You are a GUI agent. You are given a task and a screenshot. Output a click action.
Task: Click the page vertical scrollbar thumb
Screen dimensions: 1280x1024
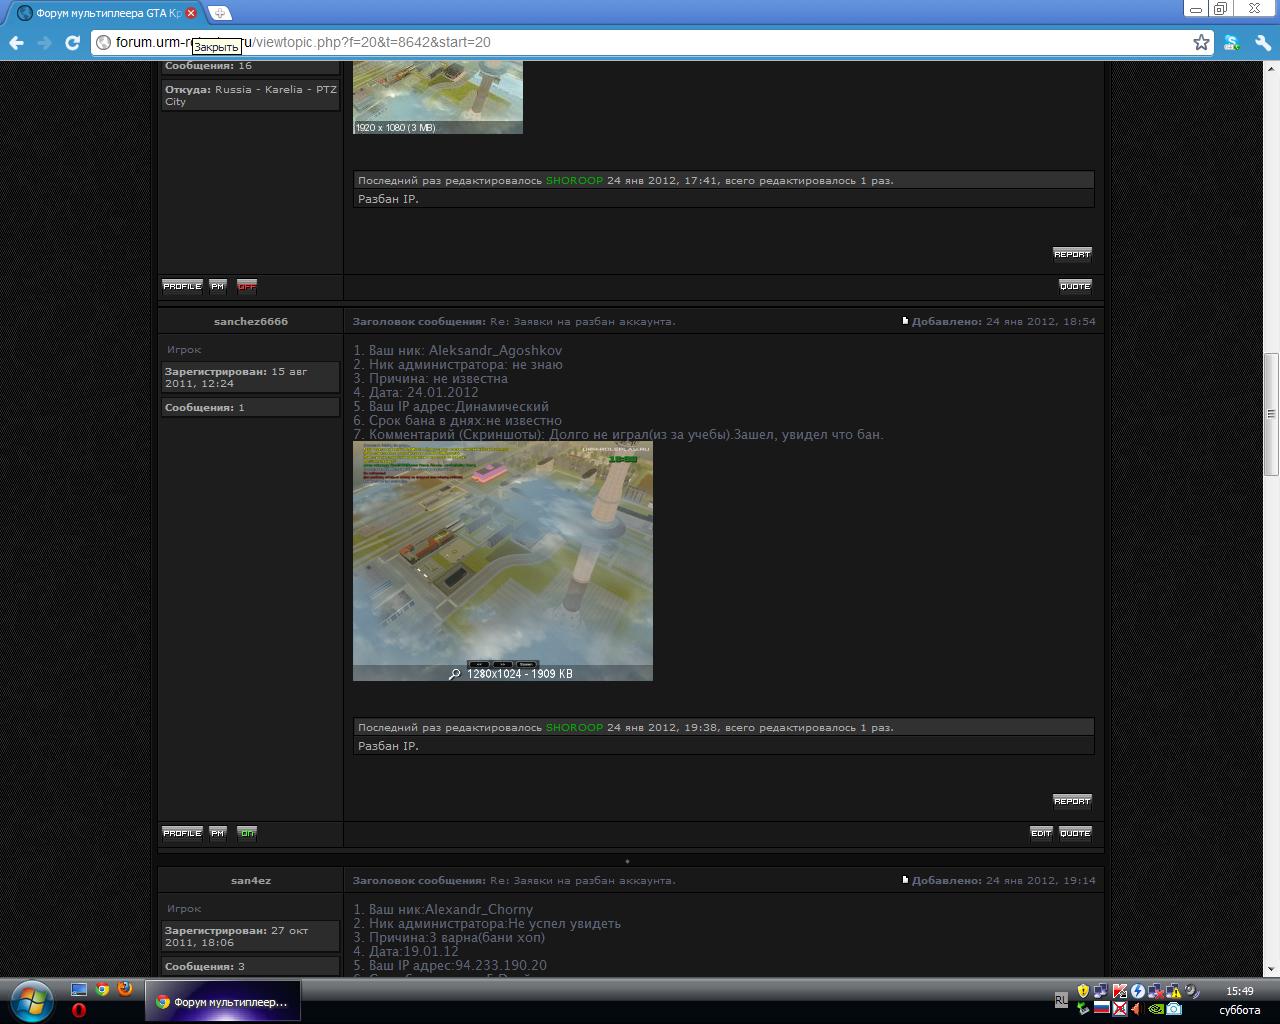1271,414
